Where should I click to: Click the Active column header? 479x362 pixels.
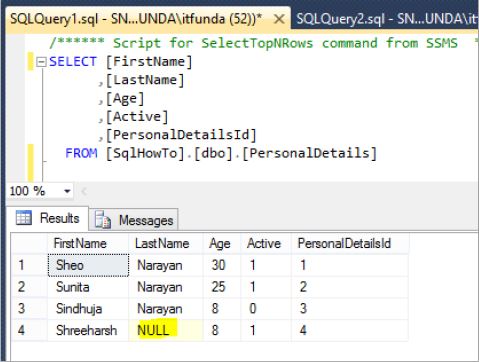(x=266, y=243)
